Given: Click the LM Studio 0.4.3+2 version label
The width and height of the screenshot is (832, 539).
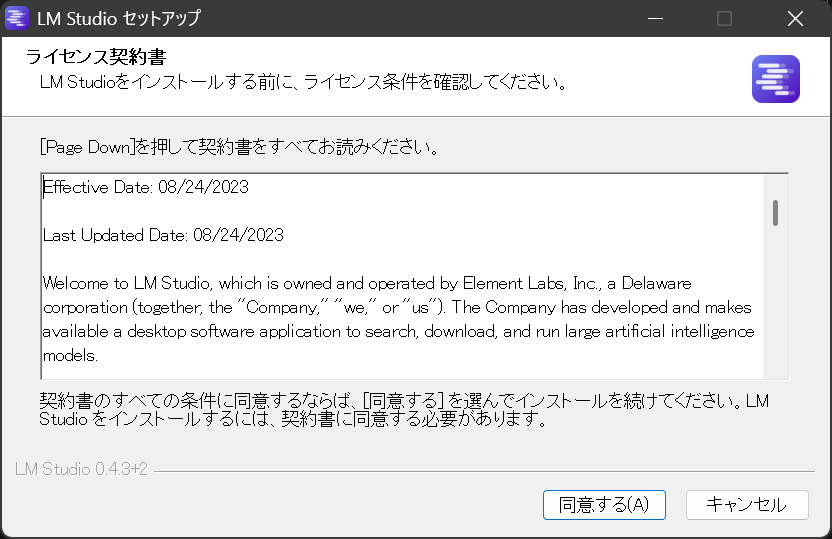Looking at the screenshot, I should point(81,470).
